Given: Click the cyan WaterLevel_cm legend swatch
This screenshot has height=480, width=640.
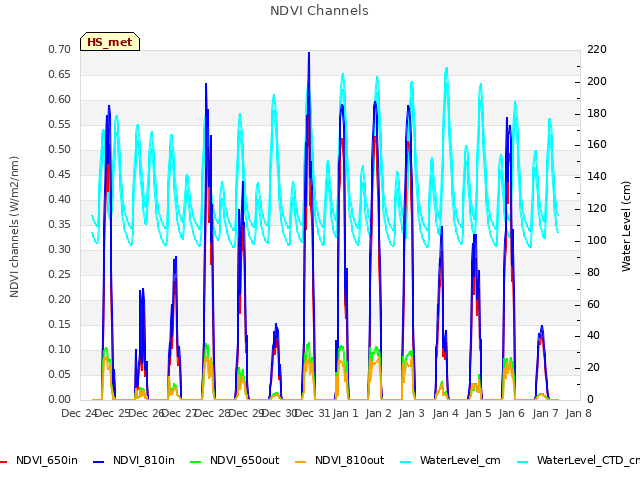Looking at the screenshot, I should pyautogui.click(x=406, y=462).
